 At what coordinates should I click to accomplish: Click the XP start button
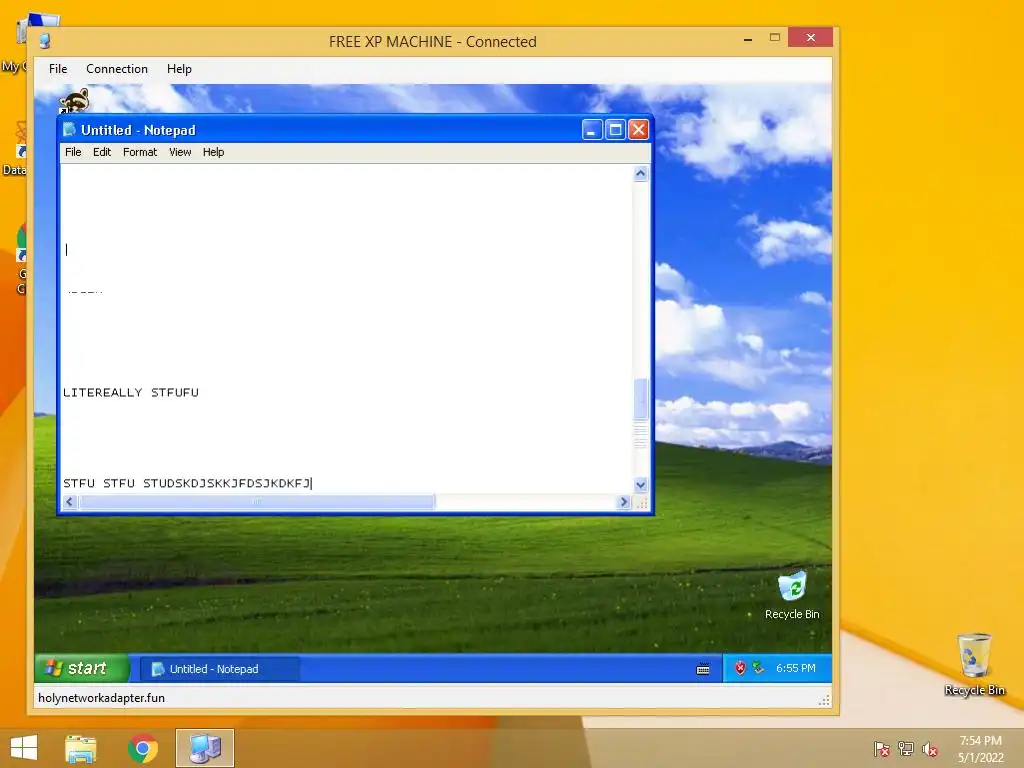82,668
